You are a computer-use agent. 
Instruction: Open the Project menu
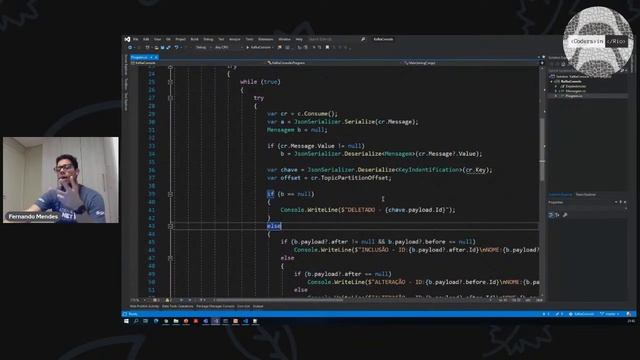click(180, 39)
